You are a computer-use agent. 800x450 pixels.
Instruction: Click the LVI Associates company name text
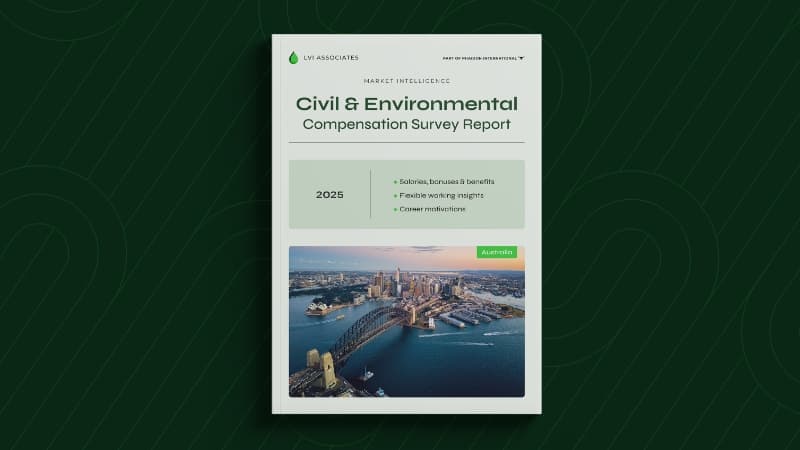[x=331, y=58]
